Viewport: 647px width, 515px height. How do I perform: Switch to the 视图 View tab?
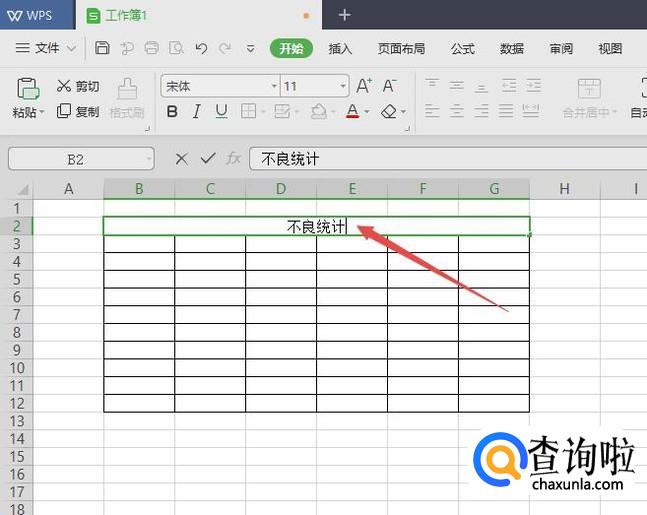[610, 49]
